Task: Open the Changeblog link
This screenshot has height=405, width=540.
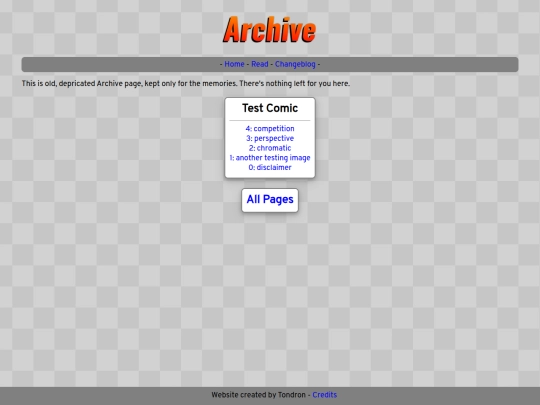Action: pos(295,64)
